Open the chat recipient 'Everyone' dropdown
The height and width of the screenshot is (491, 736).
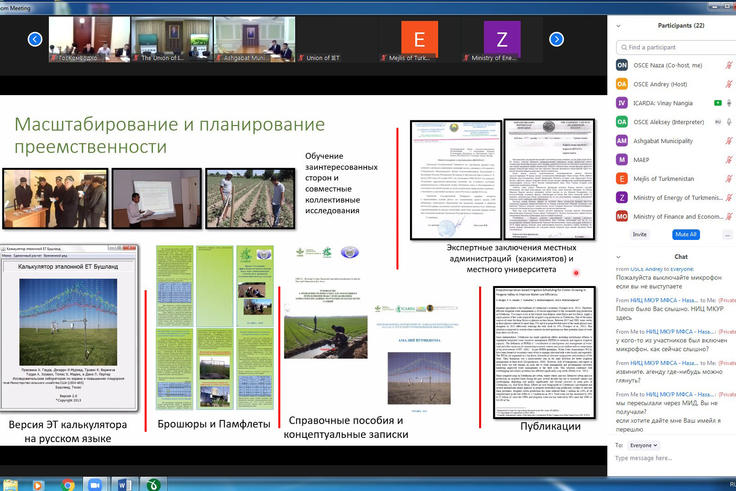(x=644, y=444)
